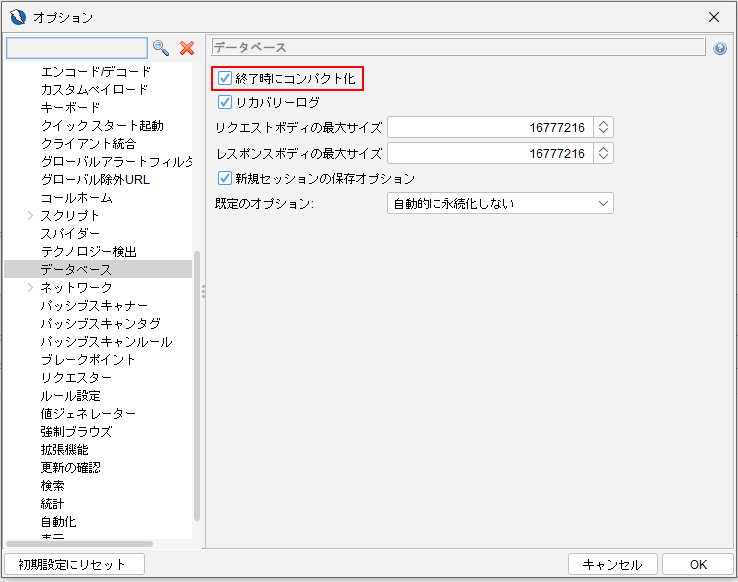The image size is (738, 582).
Task: Toggle リカバリーログ checkbox
Action: [x=225, y=102]
